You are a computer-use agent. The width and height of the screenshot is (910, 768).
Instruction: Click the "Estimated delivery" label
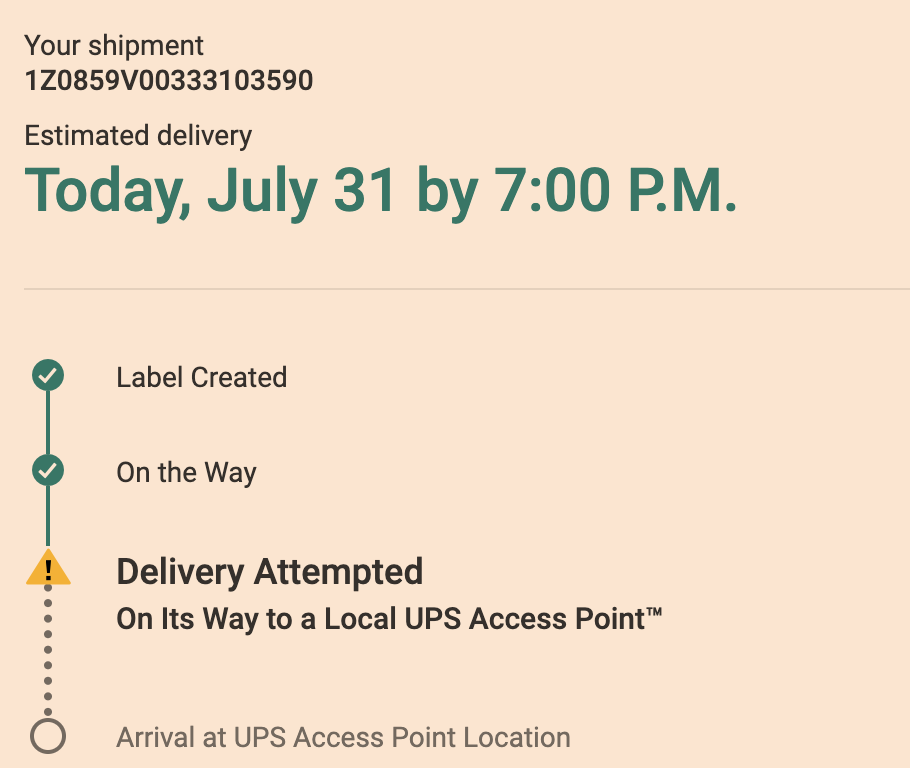coord(138,135)
